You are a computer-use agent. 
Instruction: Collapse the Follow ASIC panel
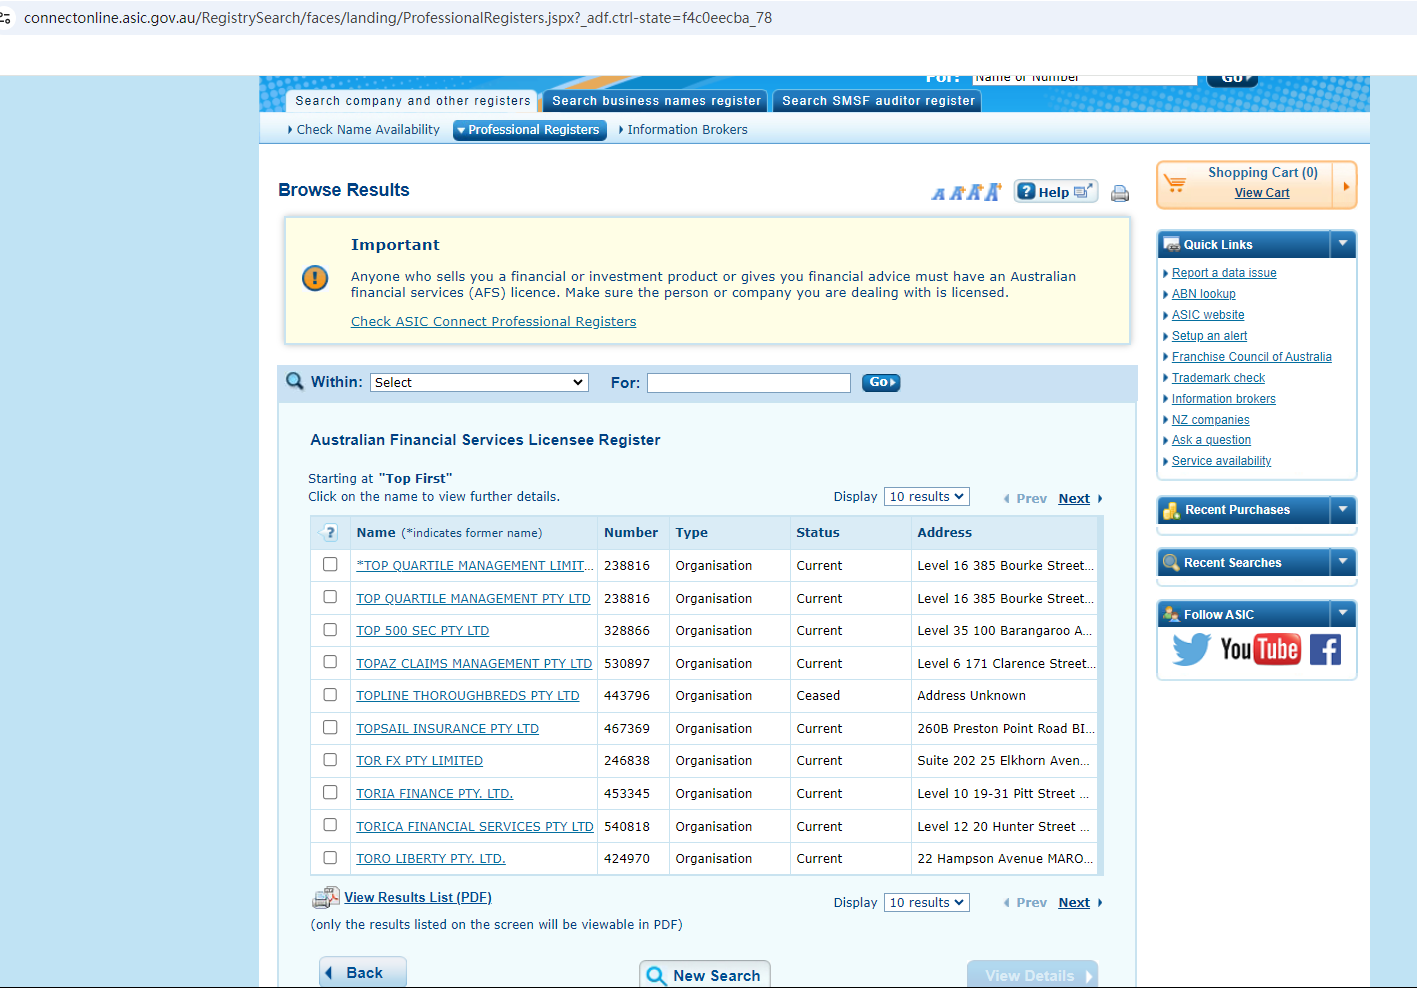tap(1343, 613)
